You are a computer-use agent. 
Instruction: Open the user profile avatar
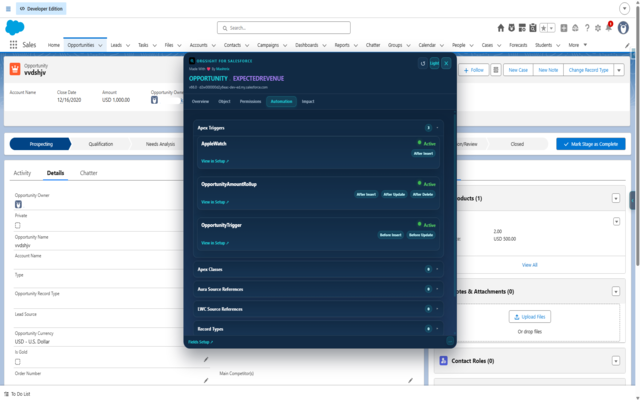(x=623, y=28)
